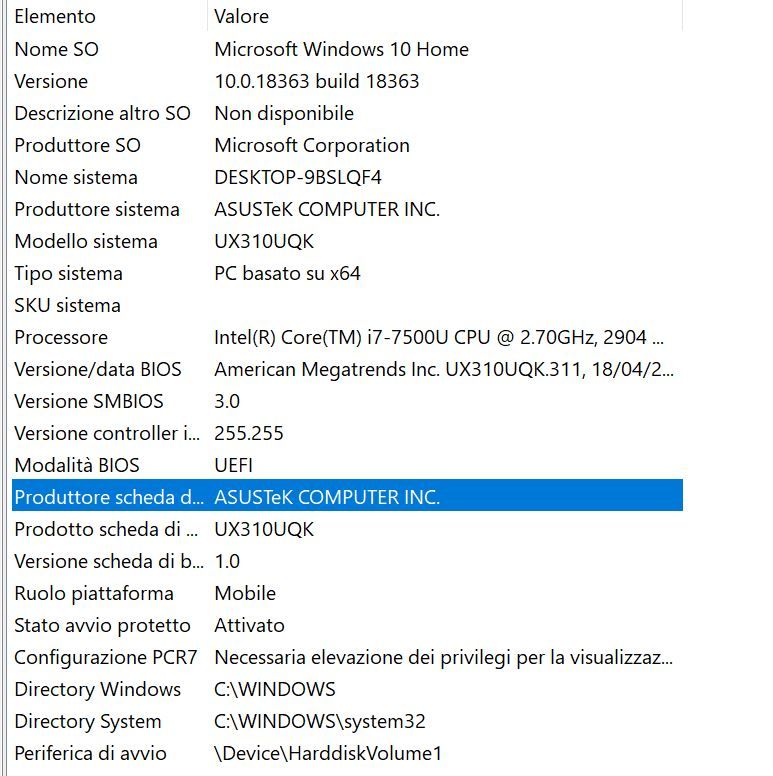
Task: Select highlighted Produttore scheda row label
Action: click(109, 497)
